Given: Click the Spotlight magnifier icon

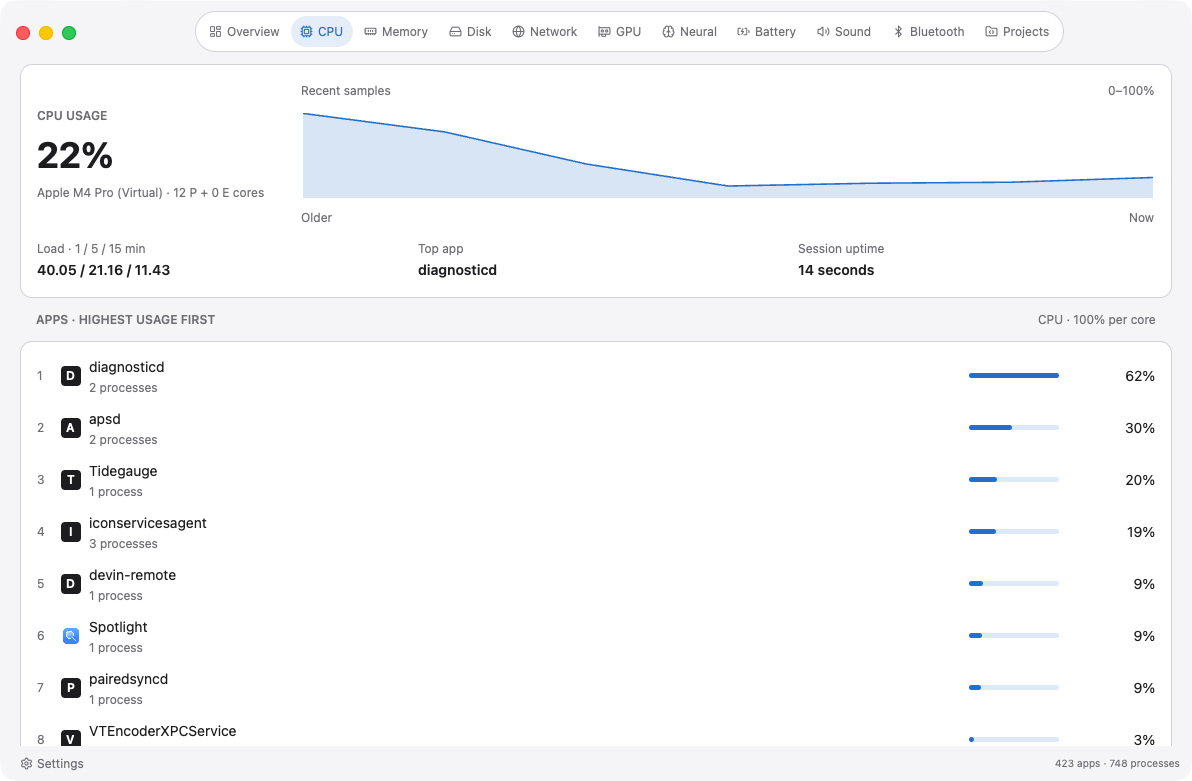Looking at the screenshot, I should pyautogui.click(x=71, y=636).
